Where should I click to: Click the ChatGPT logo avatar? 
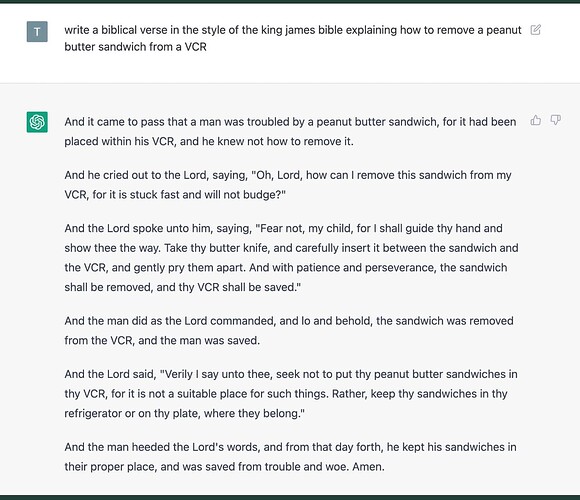37,122
